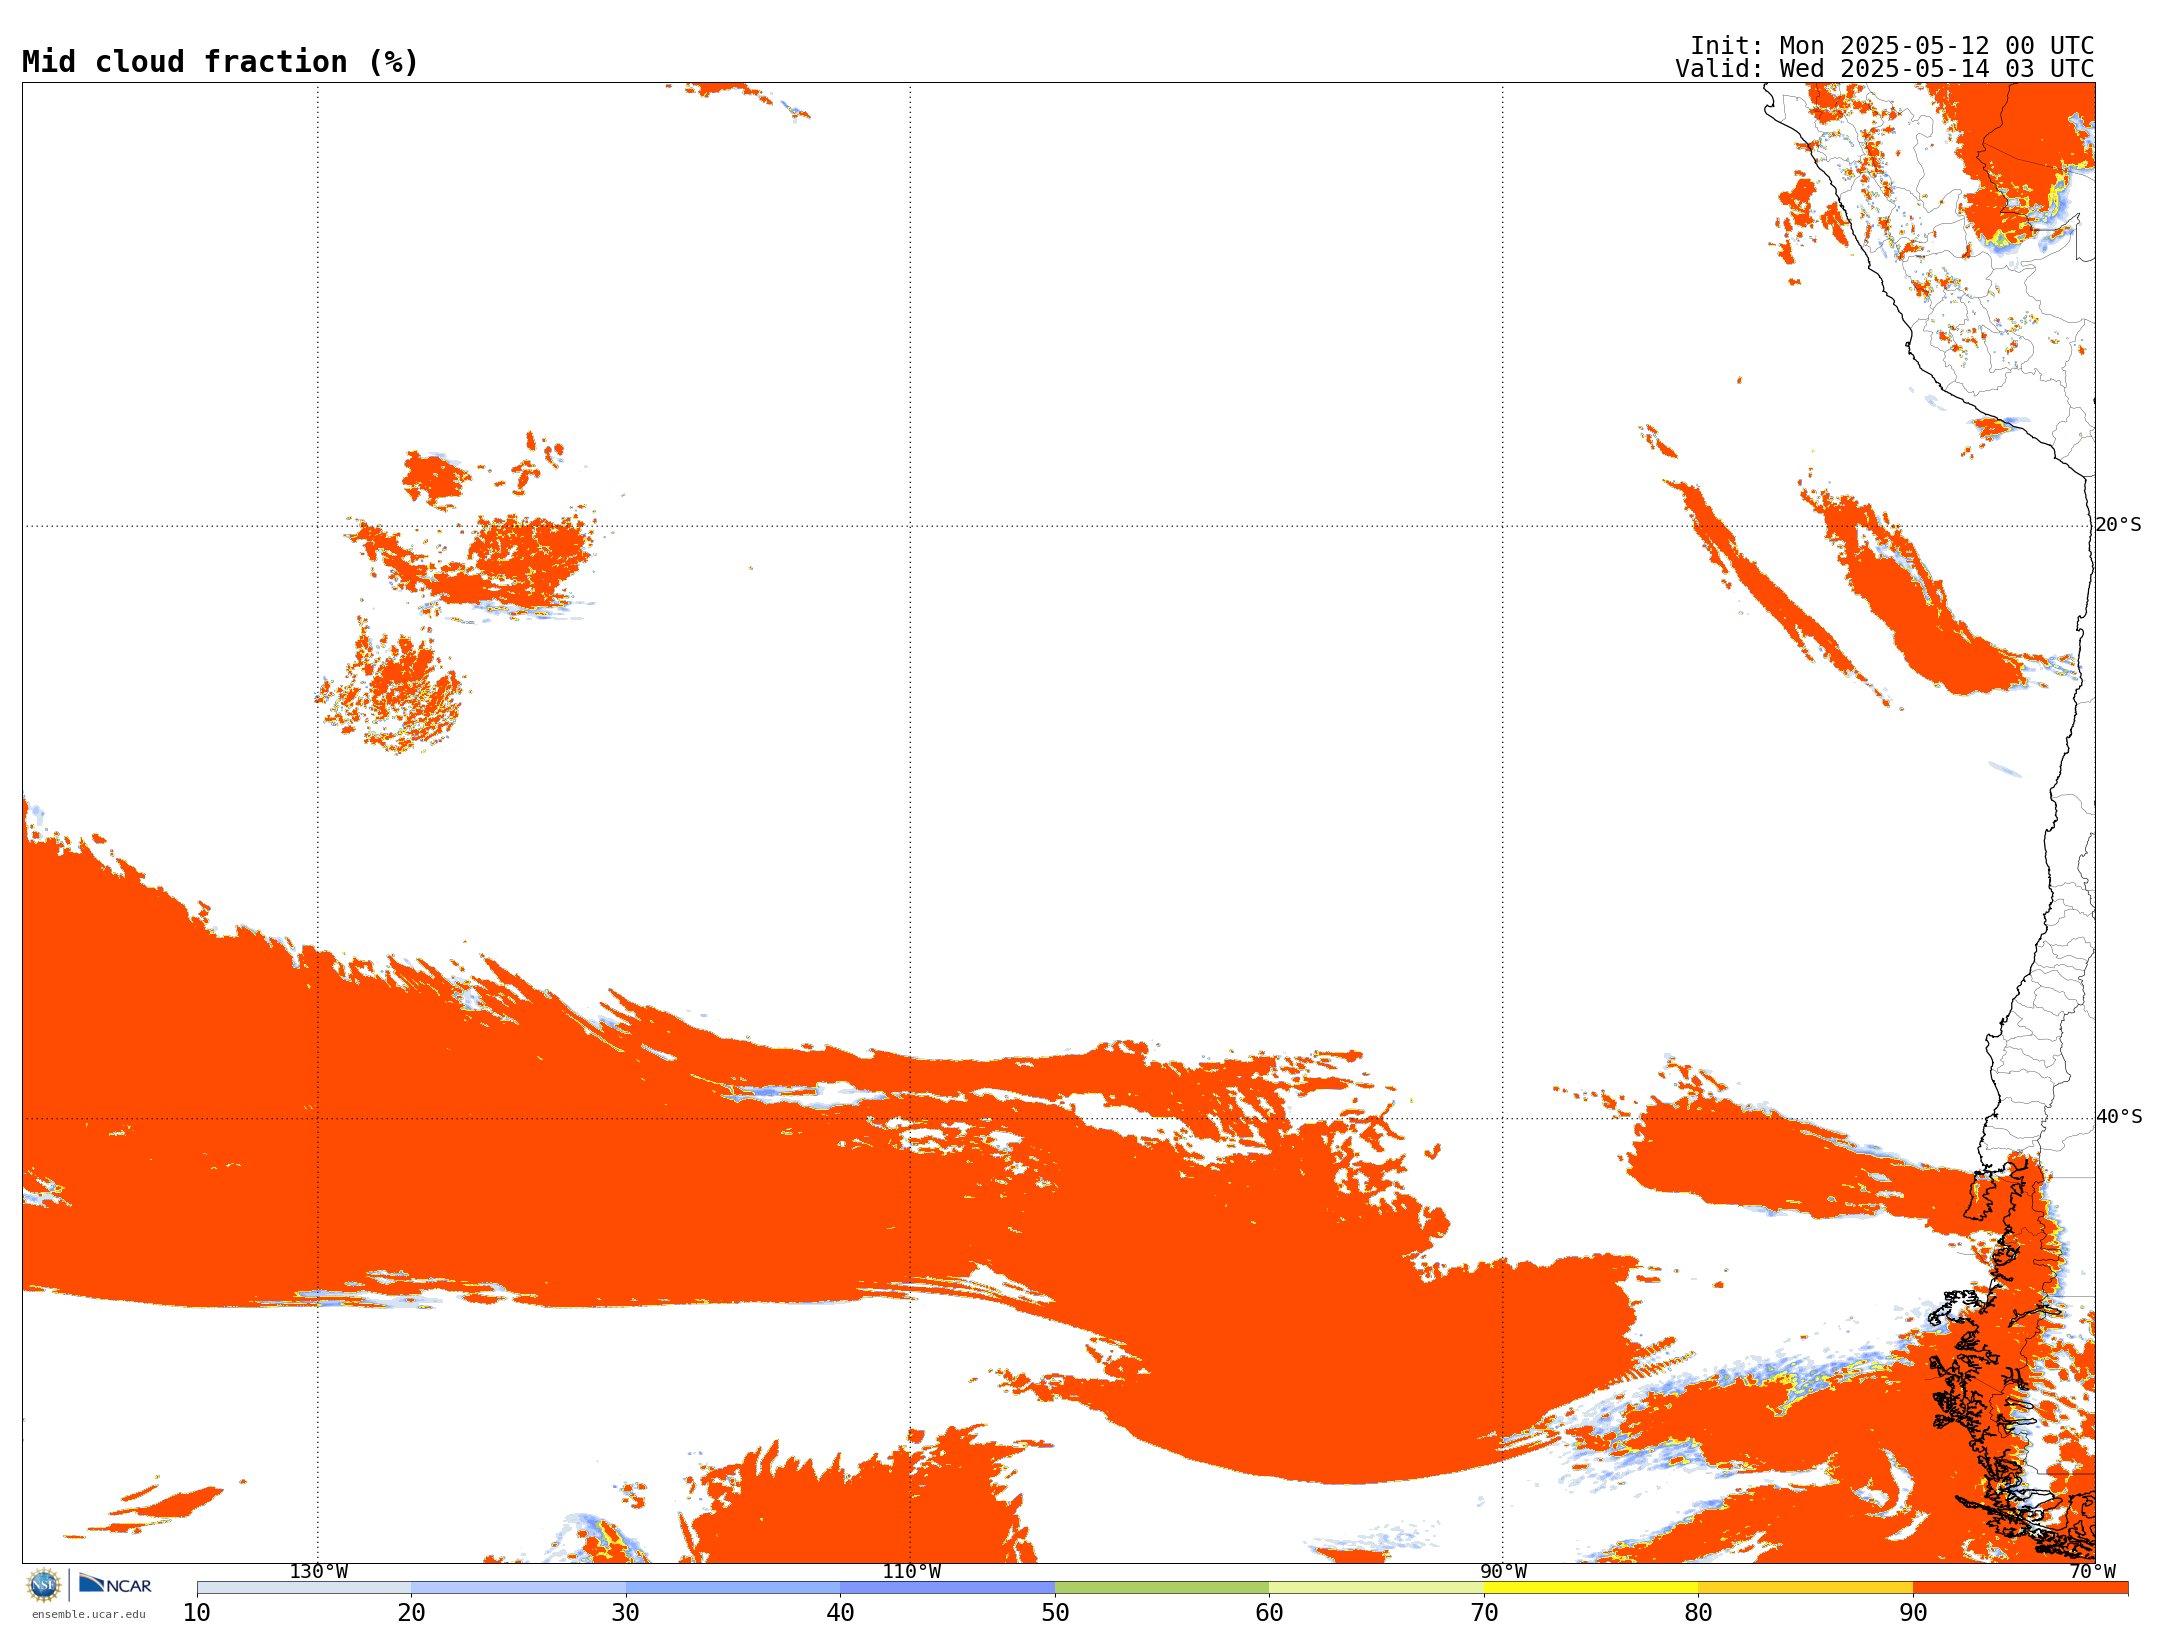Click the 'Mid cloud fraction (%)' title

click(220, 62)
